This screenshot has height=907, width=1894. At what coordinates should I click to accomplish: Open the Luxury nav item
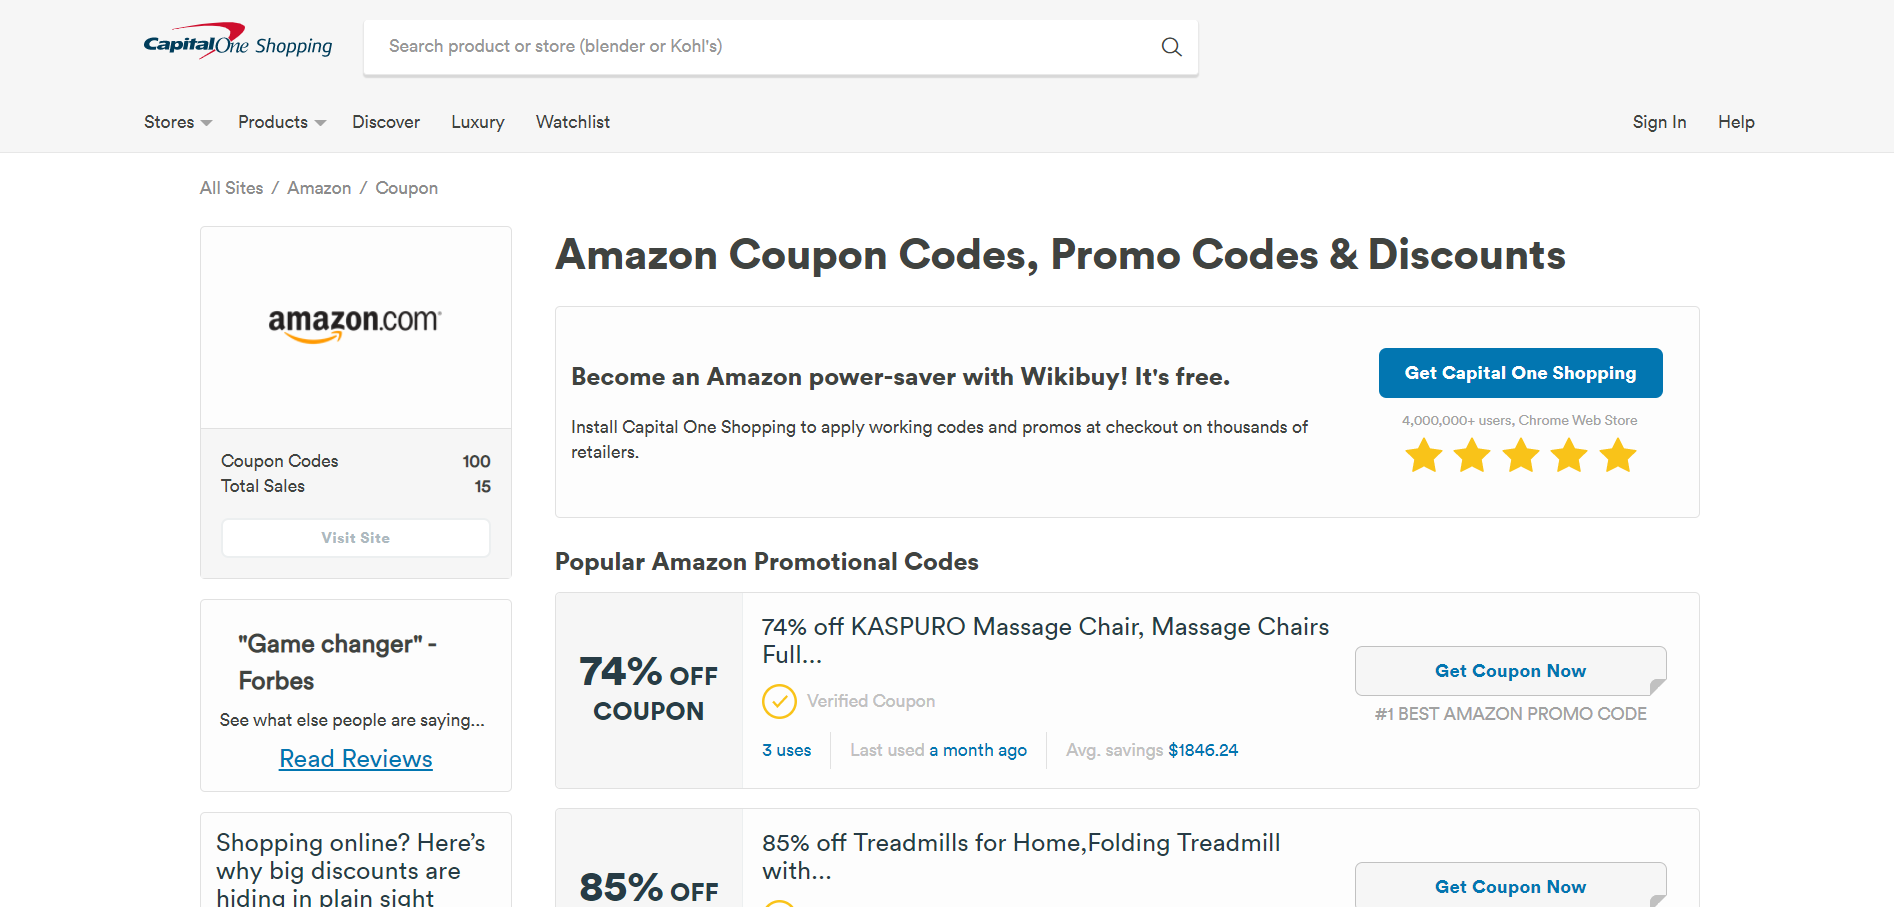pyautogui.click(x=477, y=122)
